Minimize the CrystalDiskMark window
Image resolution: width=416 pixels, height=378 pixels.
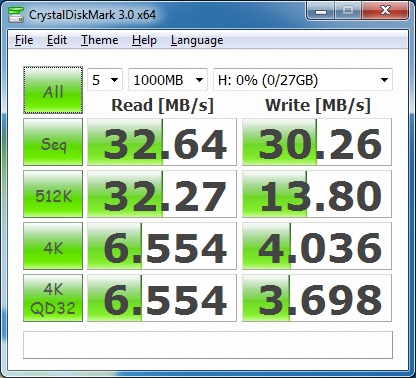(x=321, y=11)
